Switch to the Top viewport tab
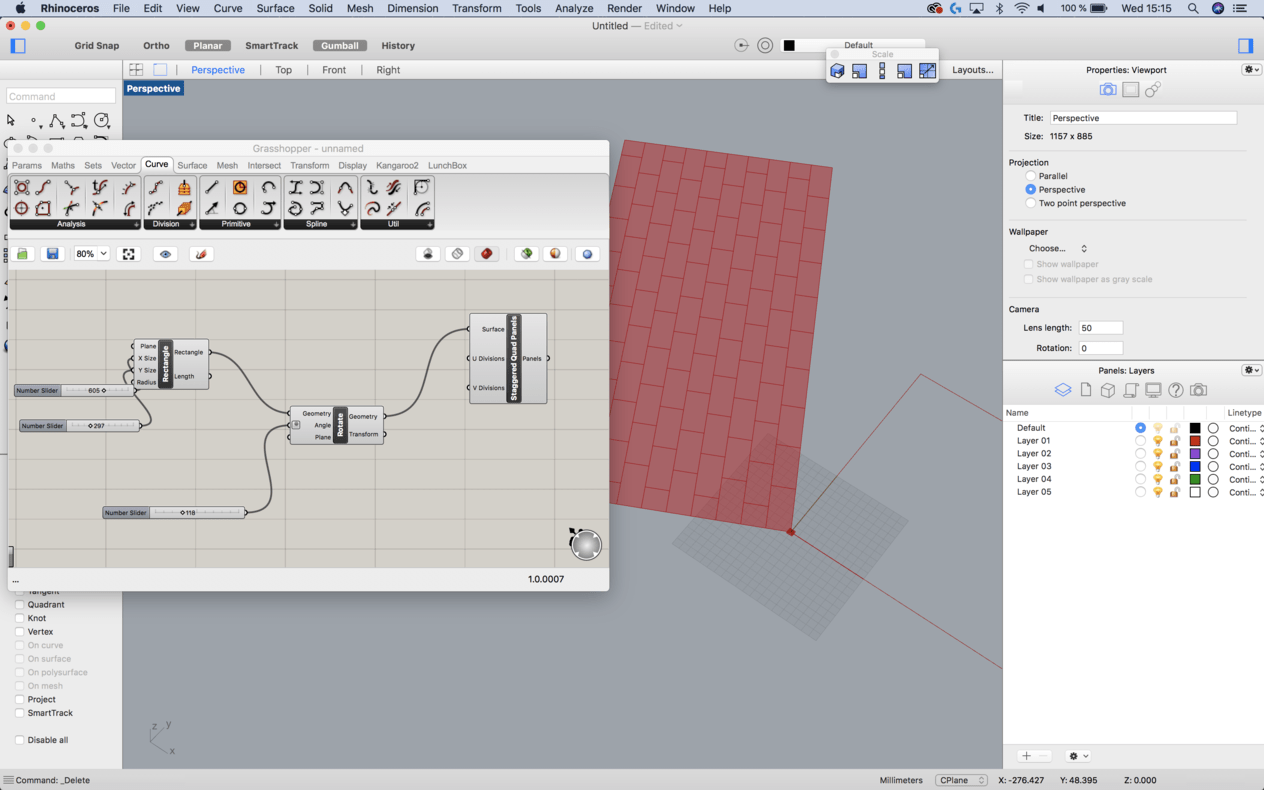 (284, 70)
